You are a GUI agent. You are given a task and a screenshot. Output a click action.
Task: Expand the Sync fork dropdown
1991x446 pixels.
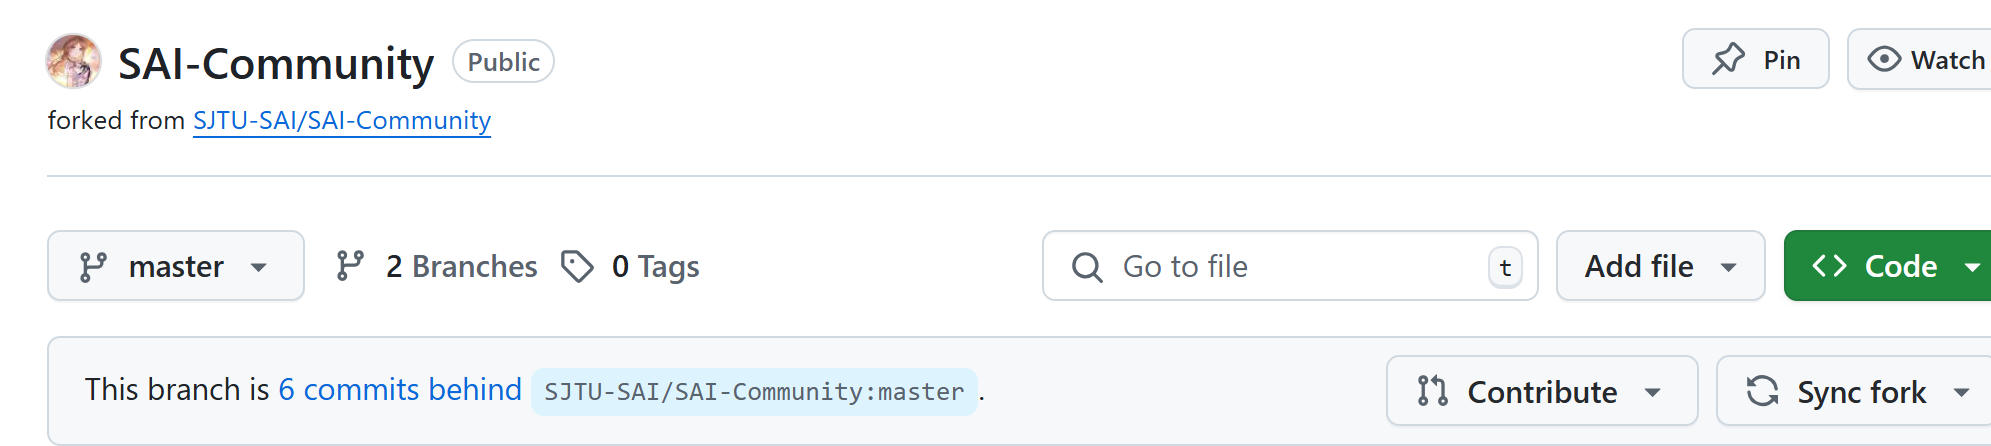point(1961,392)
